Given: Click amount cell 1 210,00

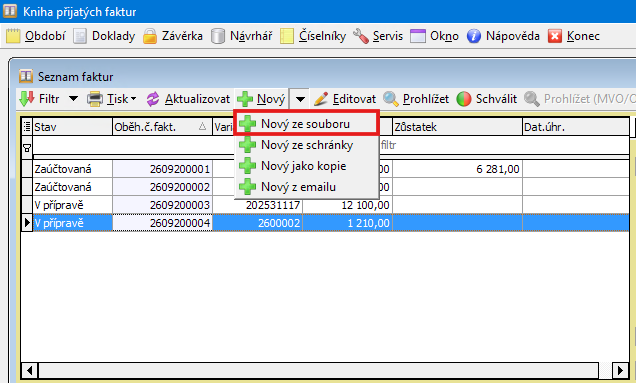Looking at the screenshot, I should pos(348,223).
